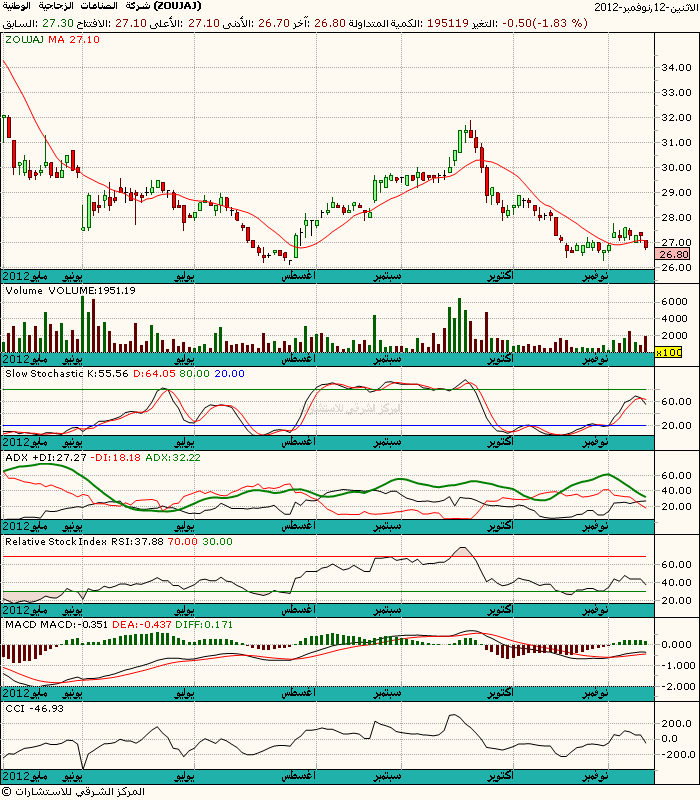Click the pink 26.80 current price tag

tap(673, 254)
